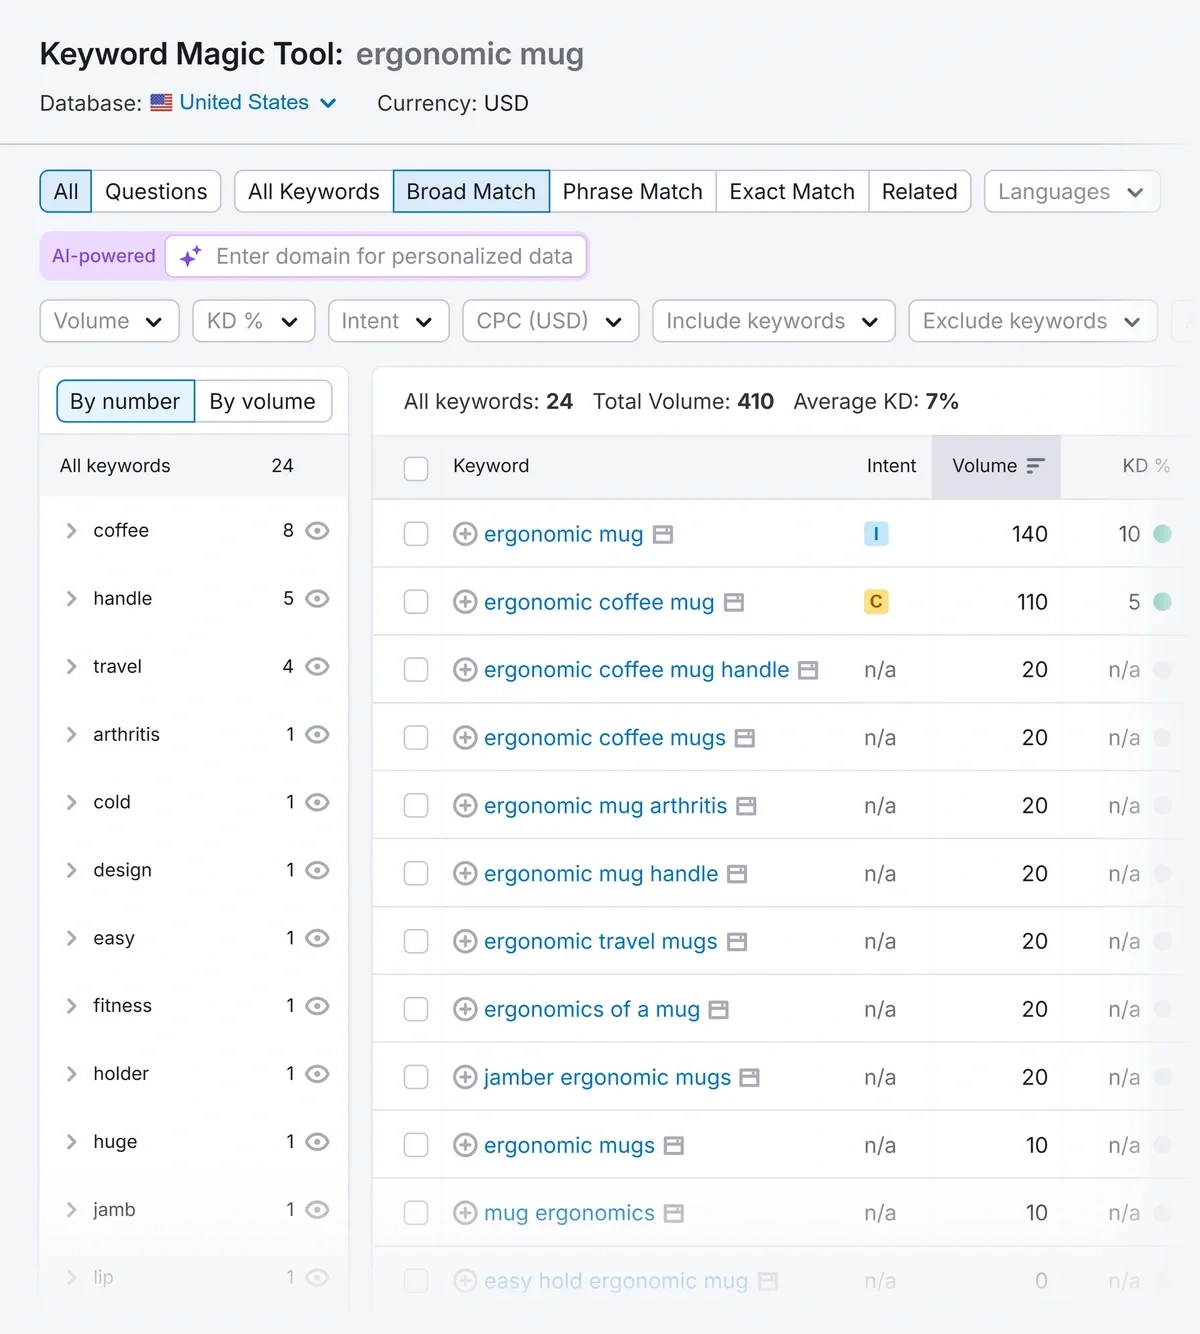This screenshot has width=1200, height=1334.
Task: Click the green KD difficulty dot for ergonomic mug
Action: 1163,534
